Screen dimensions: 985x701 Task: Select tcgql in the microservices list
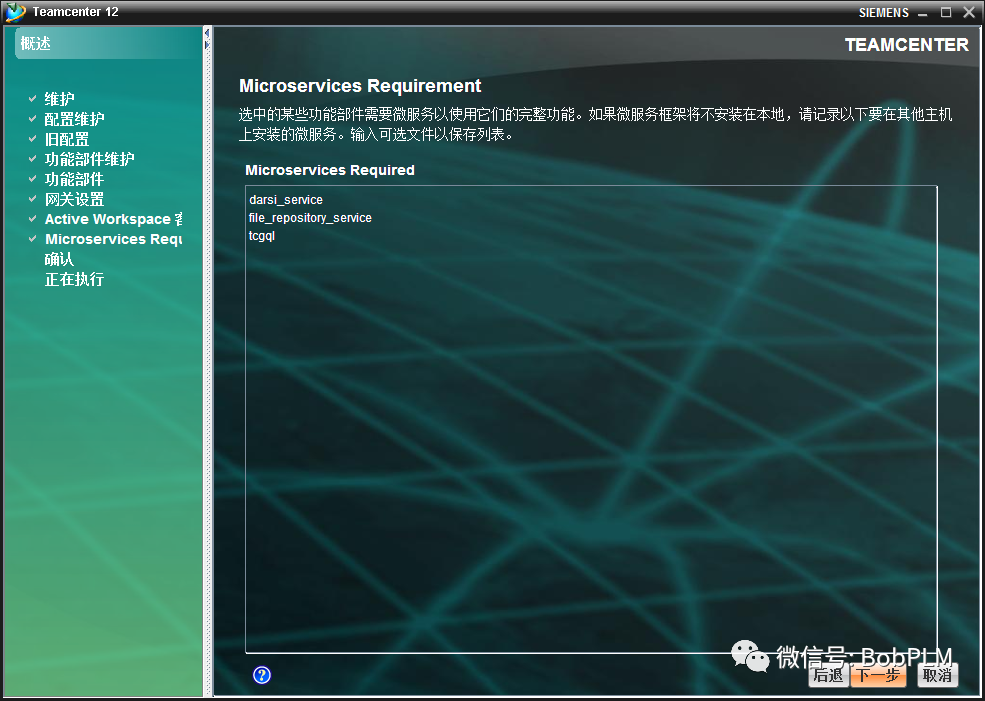[x=262, y=236]
